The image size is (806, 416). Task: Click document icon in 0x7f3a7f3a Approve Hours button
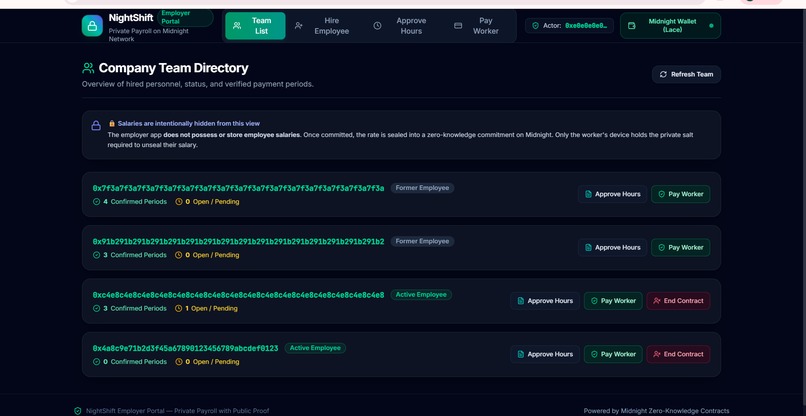pyautogui.click(x=588, y=194)
